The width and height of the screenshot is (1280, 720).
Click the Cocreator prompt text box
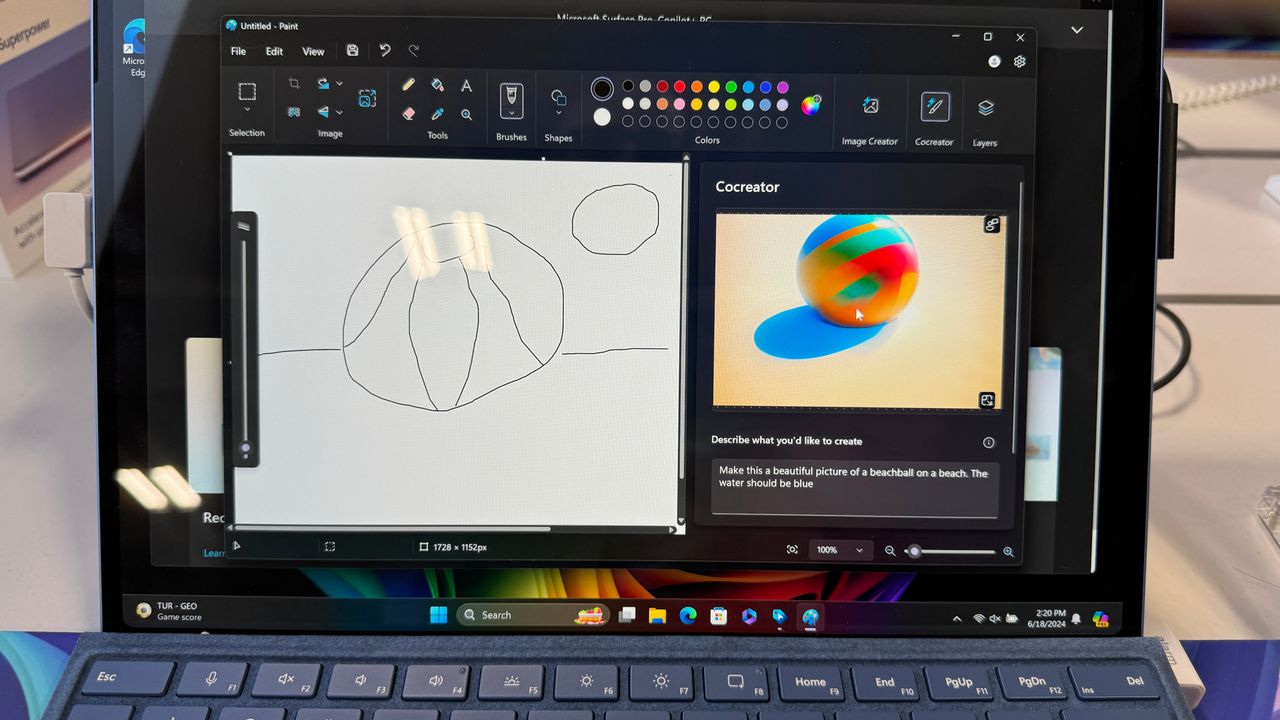point(854,488)
